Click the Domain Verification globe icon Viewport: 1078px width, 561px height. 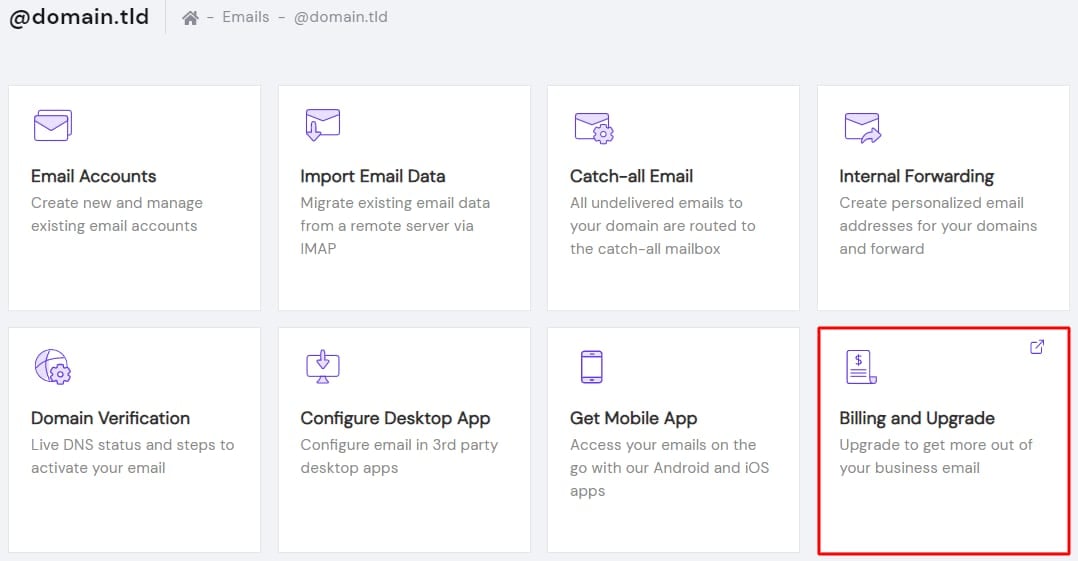pyautogui.click(x=53, y=367)
